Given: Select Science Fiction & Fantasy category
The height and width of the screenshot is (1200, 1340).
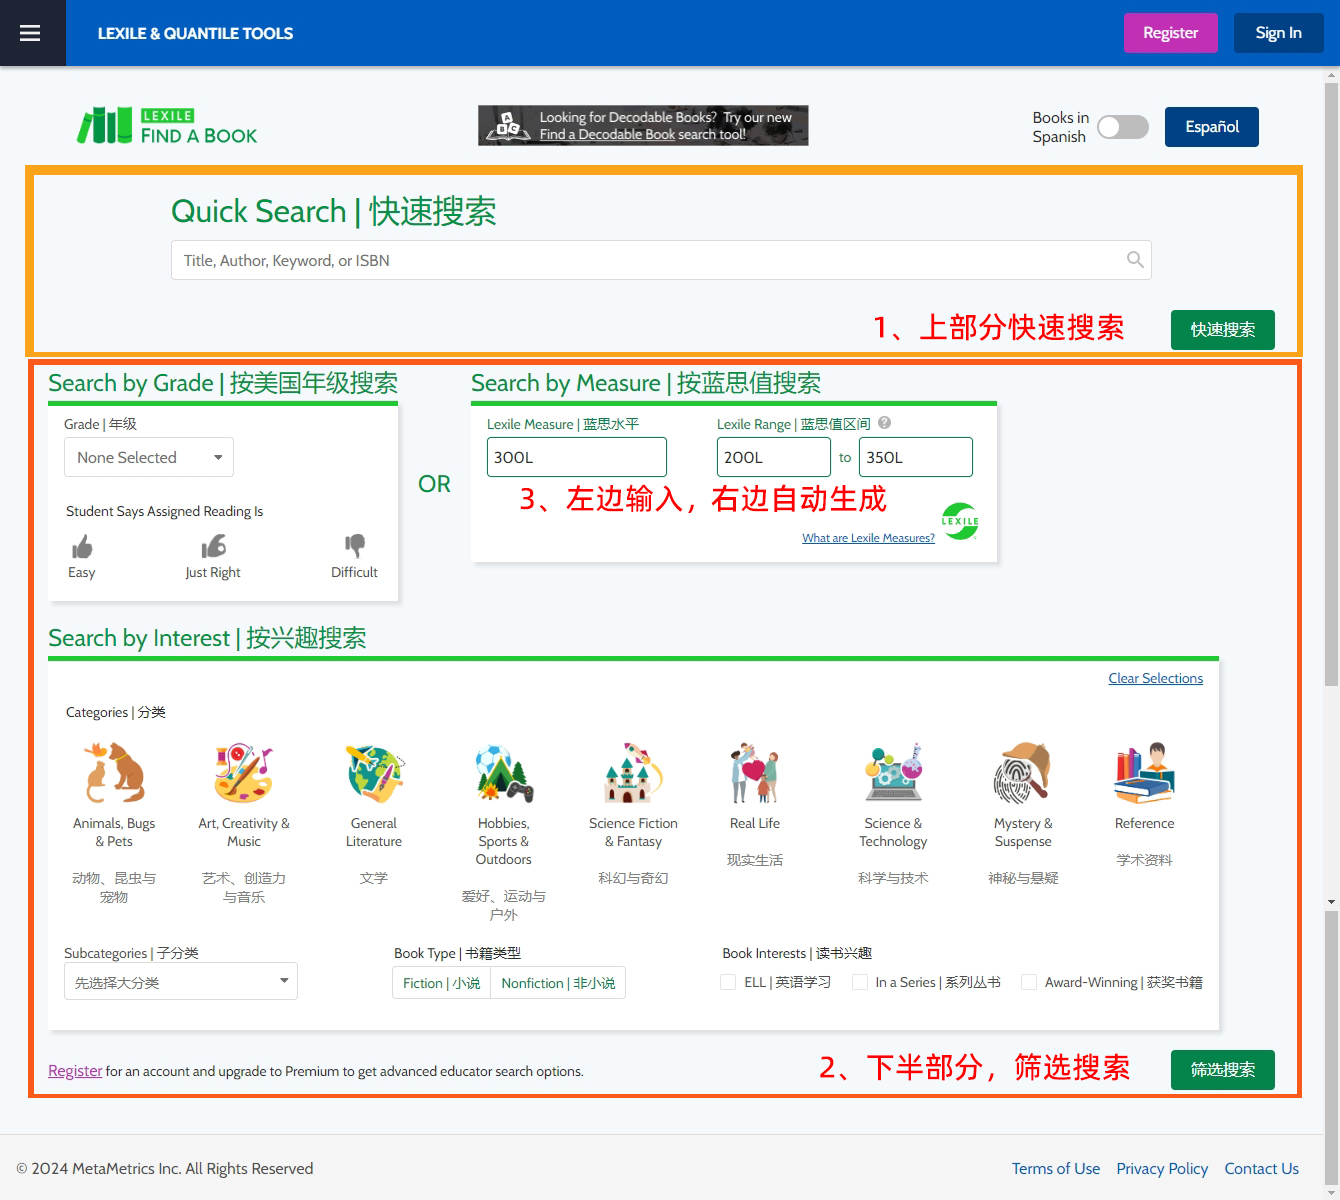Looking at the screenshot, I should 633,774.
